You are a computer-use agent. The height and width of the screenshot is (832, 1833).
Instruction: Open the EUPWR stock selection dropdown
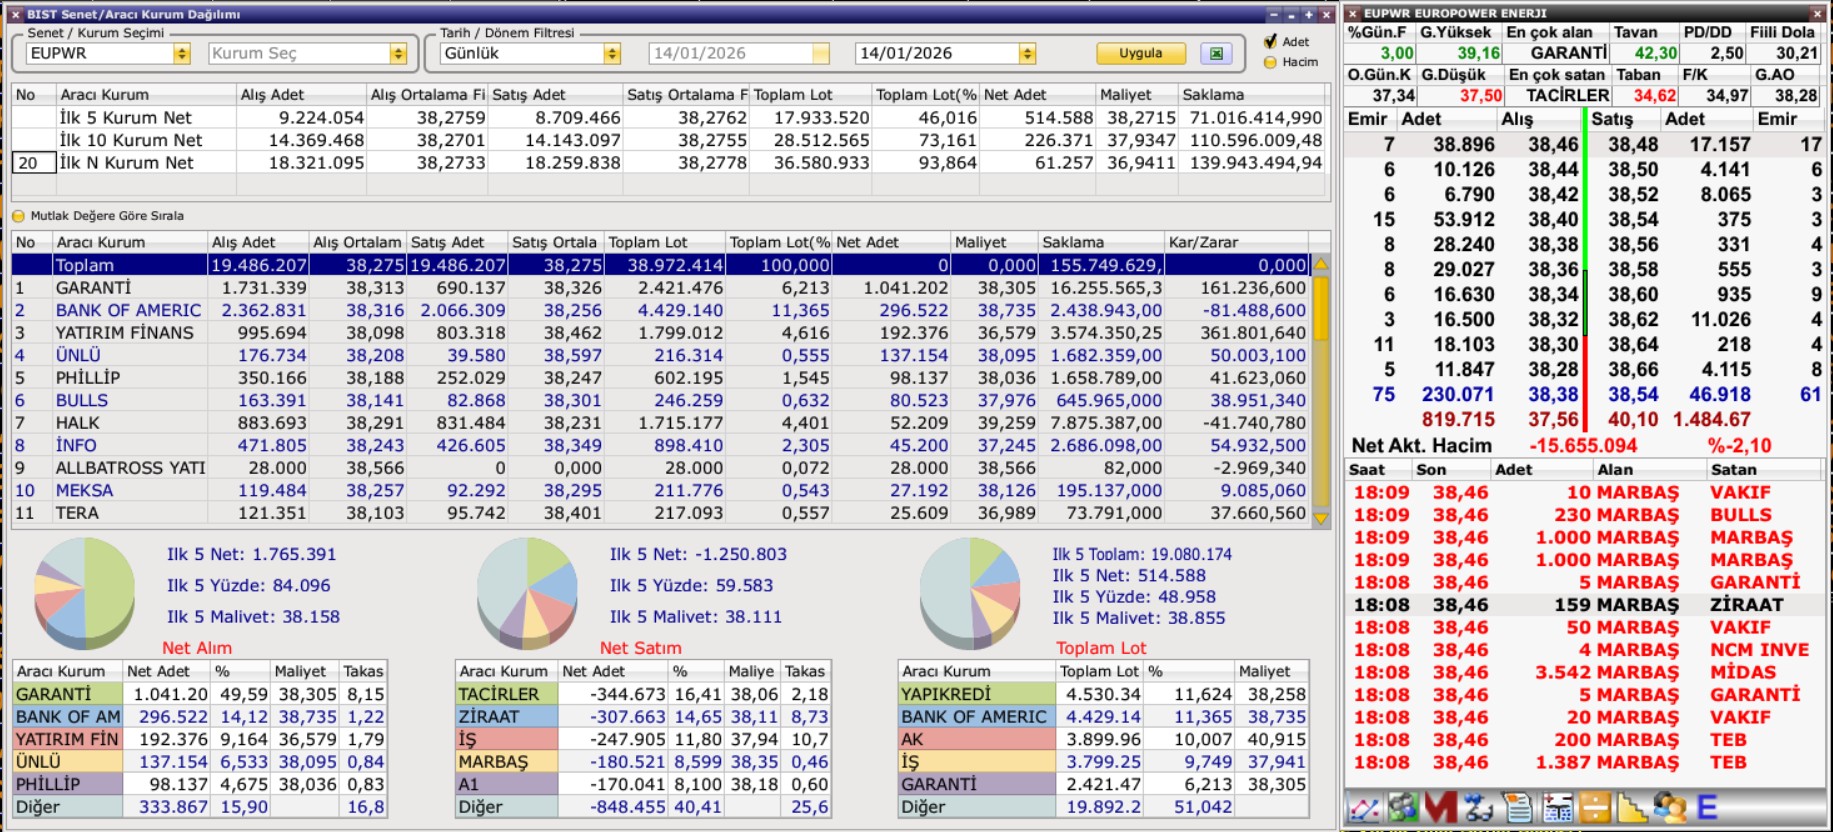coord(181,54)
